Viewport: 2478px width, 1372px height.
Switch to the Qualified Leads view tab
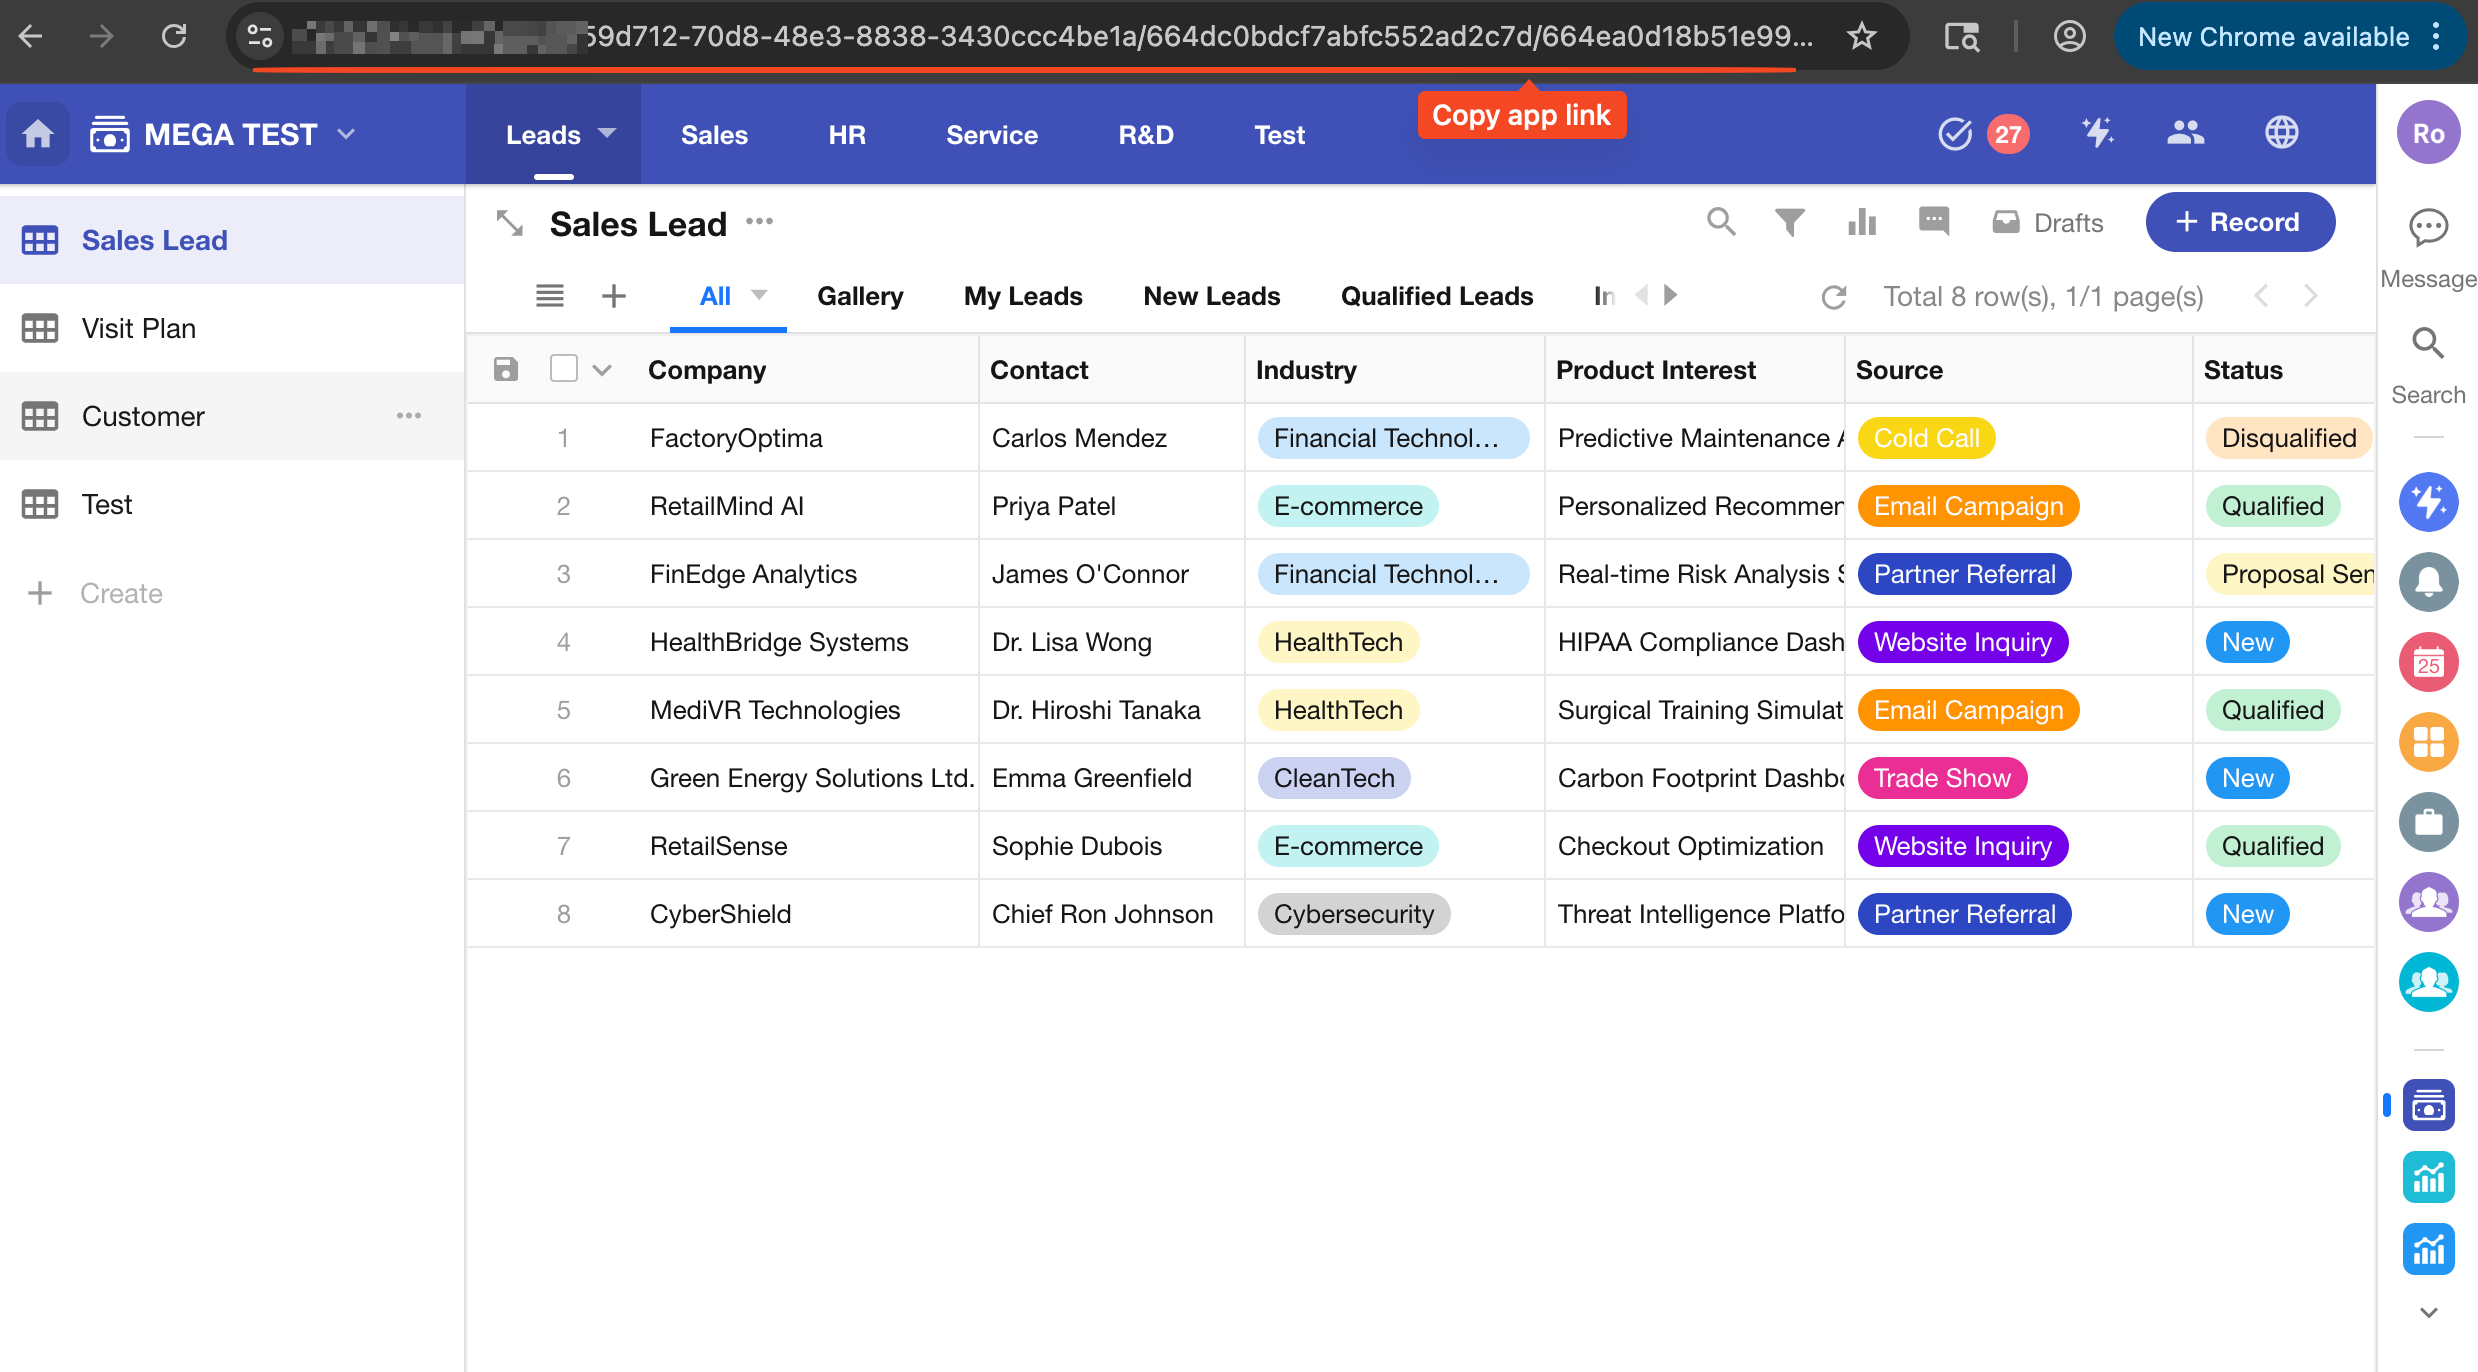(1436, 296)
